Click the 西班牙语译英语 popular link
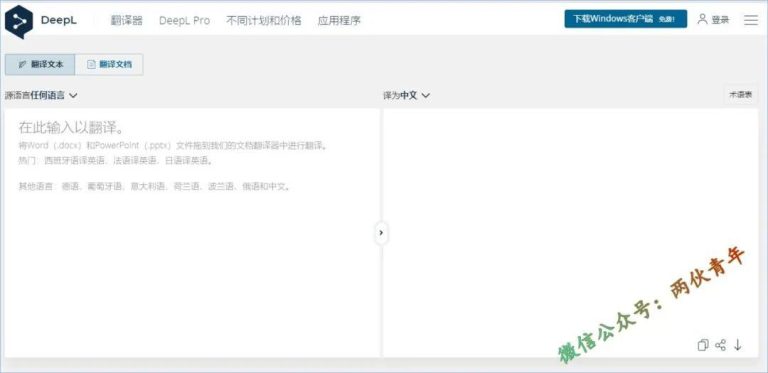 tap(74, 161)
